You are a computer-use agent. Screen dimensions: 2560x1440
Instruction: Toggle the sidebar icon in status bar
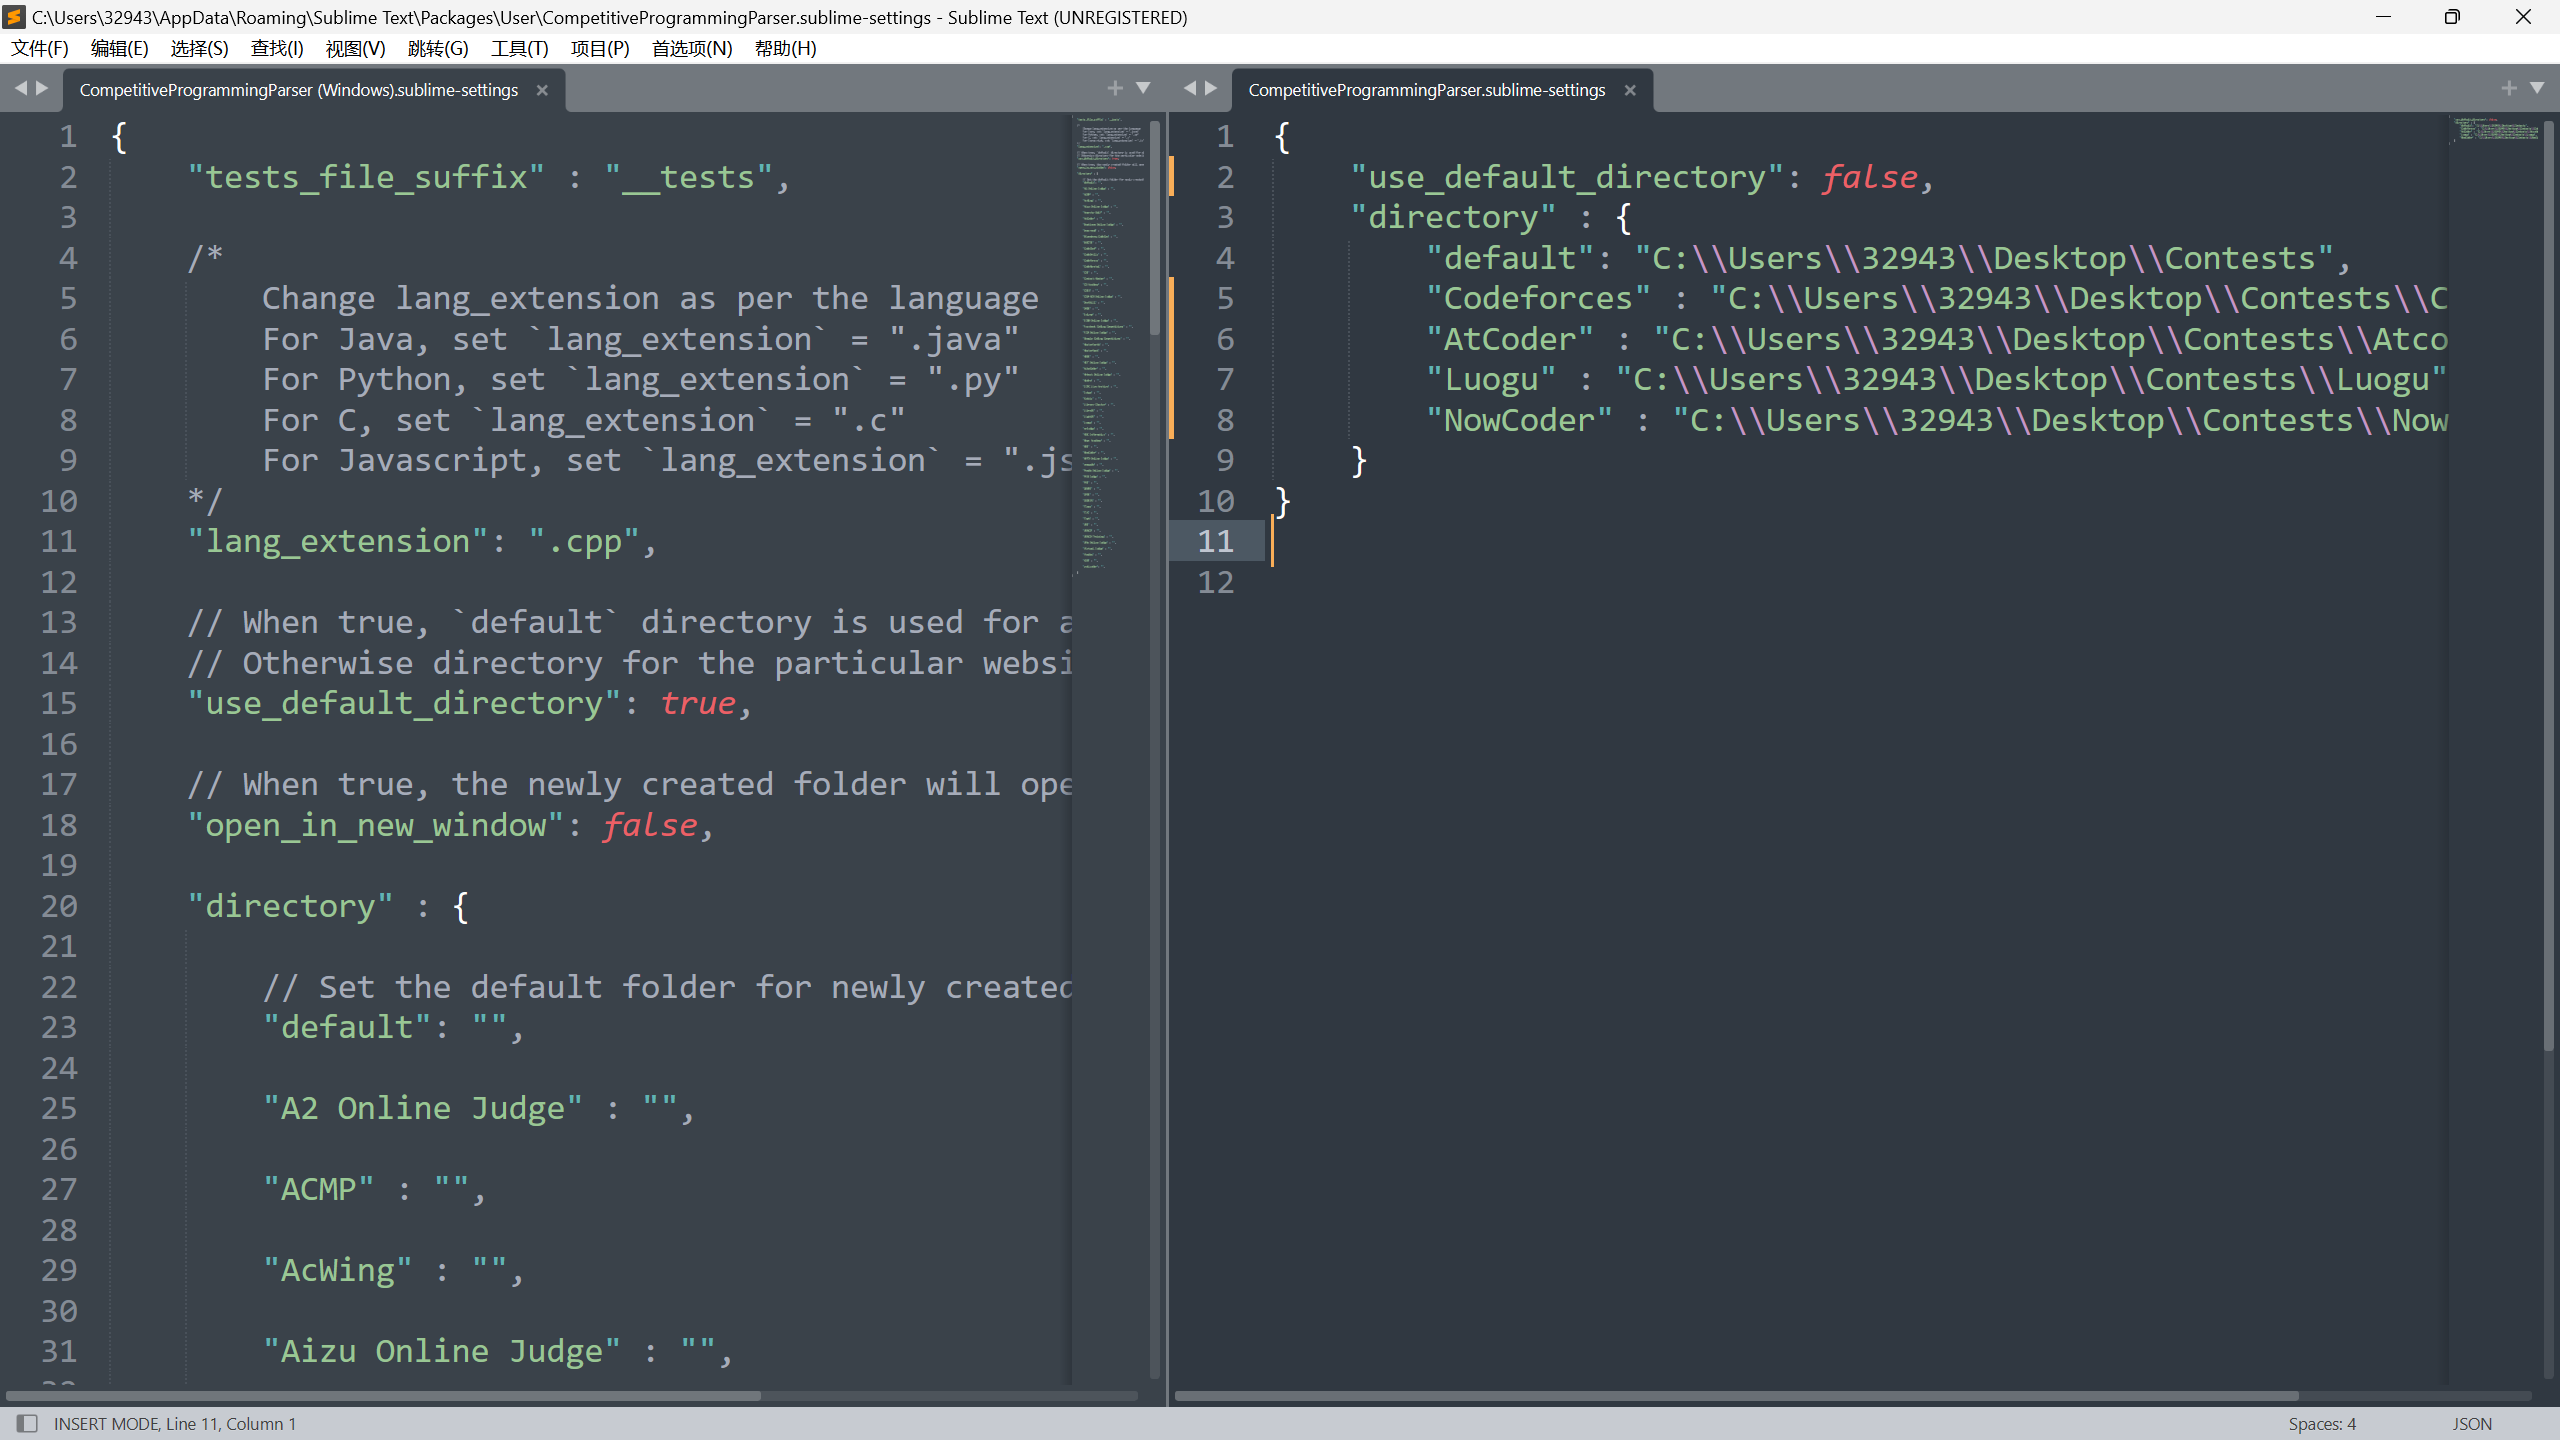[x=27, y=1423]
